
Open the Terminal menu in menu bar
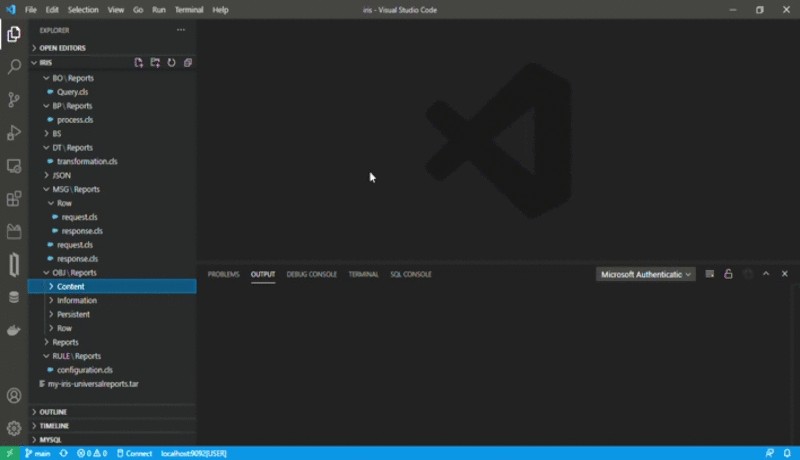pyautogui.click(x=188, y=10)
